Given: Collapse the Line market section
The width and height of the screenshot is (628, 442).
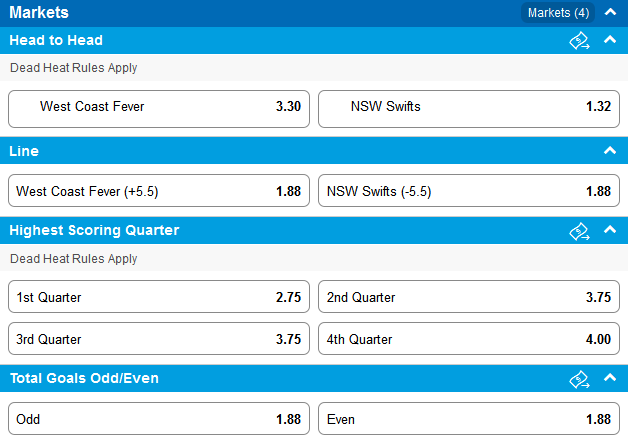Looking at the screenshot, I should coord(610,151).
